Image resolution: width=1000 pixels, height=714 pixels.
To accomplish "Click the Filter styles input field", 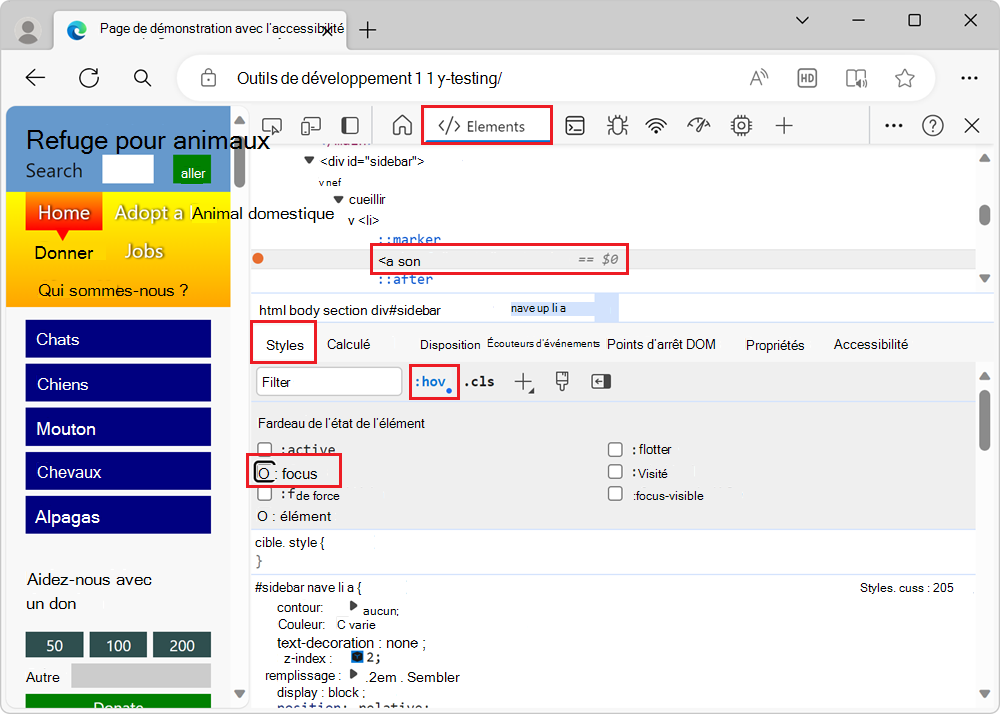I will click(328, 382).
